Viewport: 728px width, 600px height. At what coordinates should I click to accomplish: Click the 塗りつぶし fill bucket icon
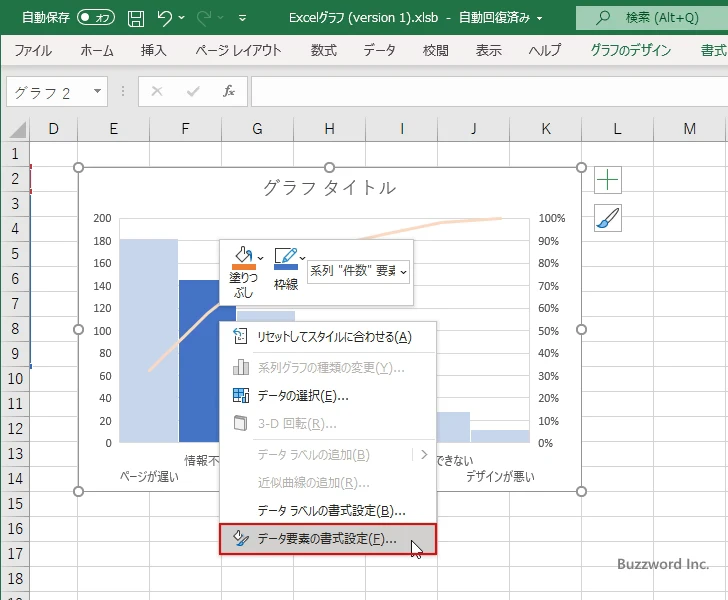click(244, 258)
